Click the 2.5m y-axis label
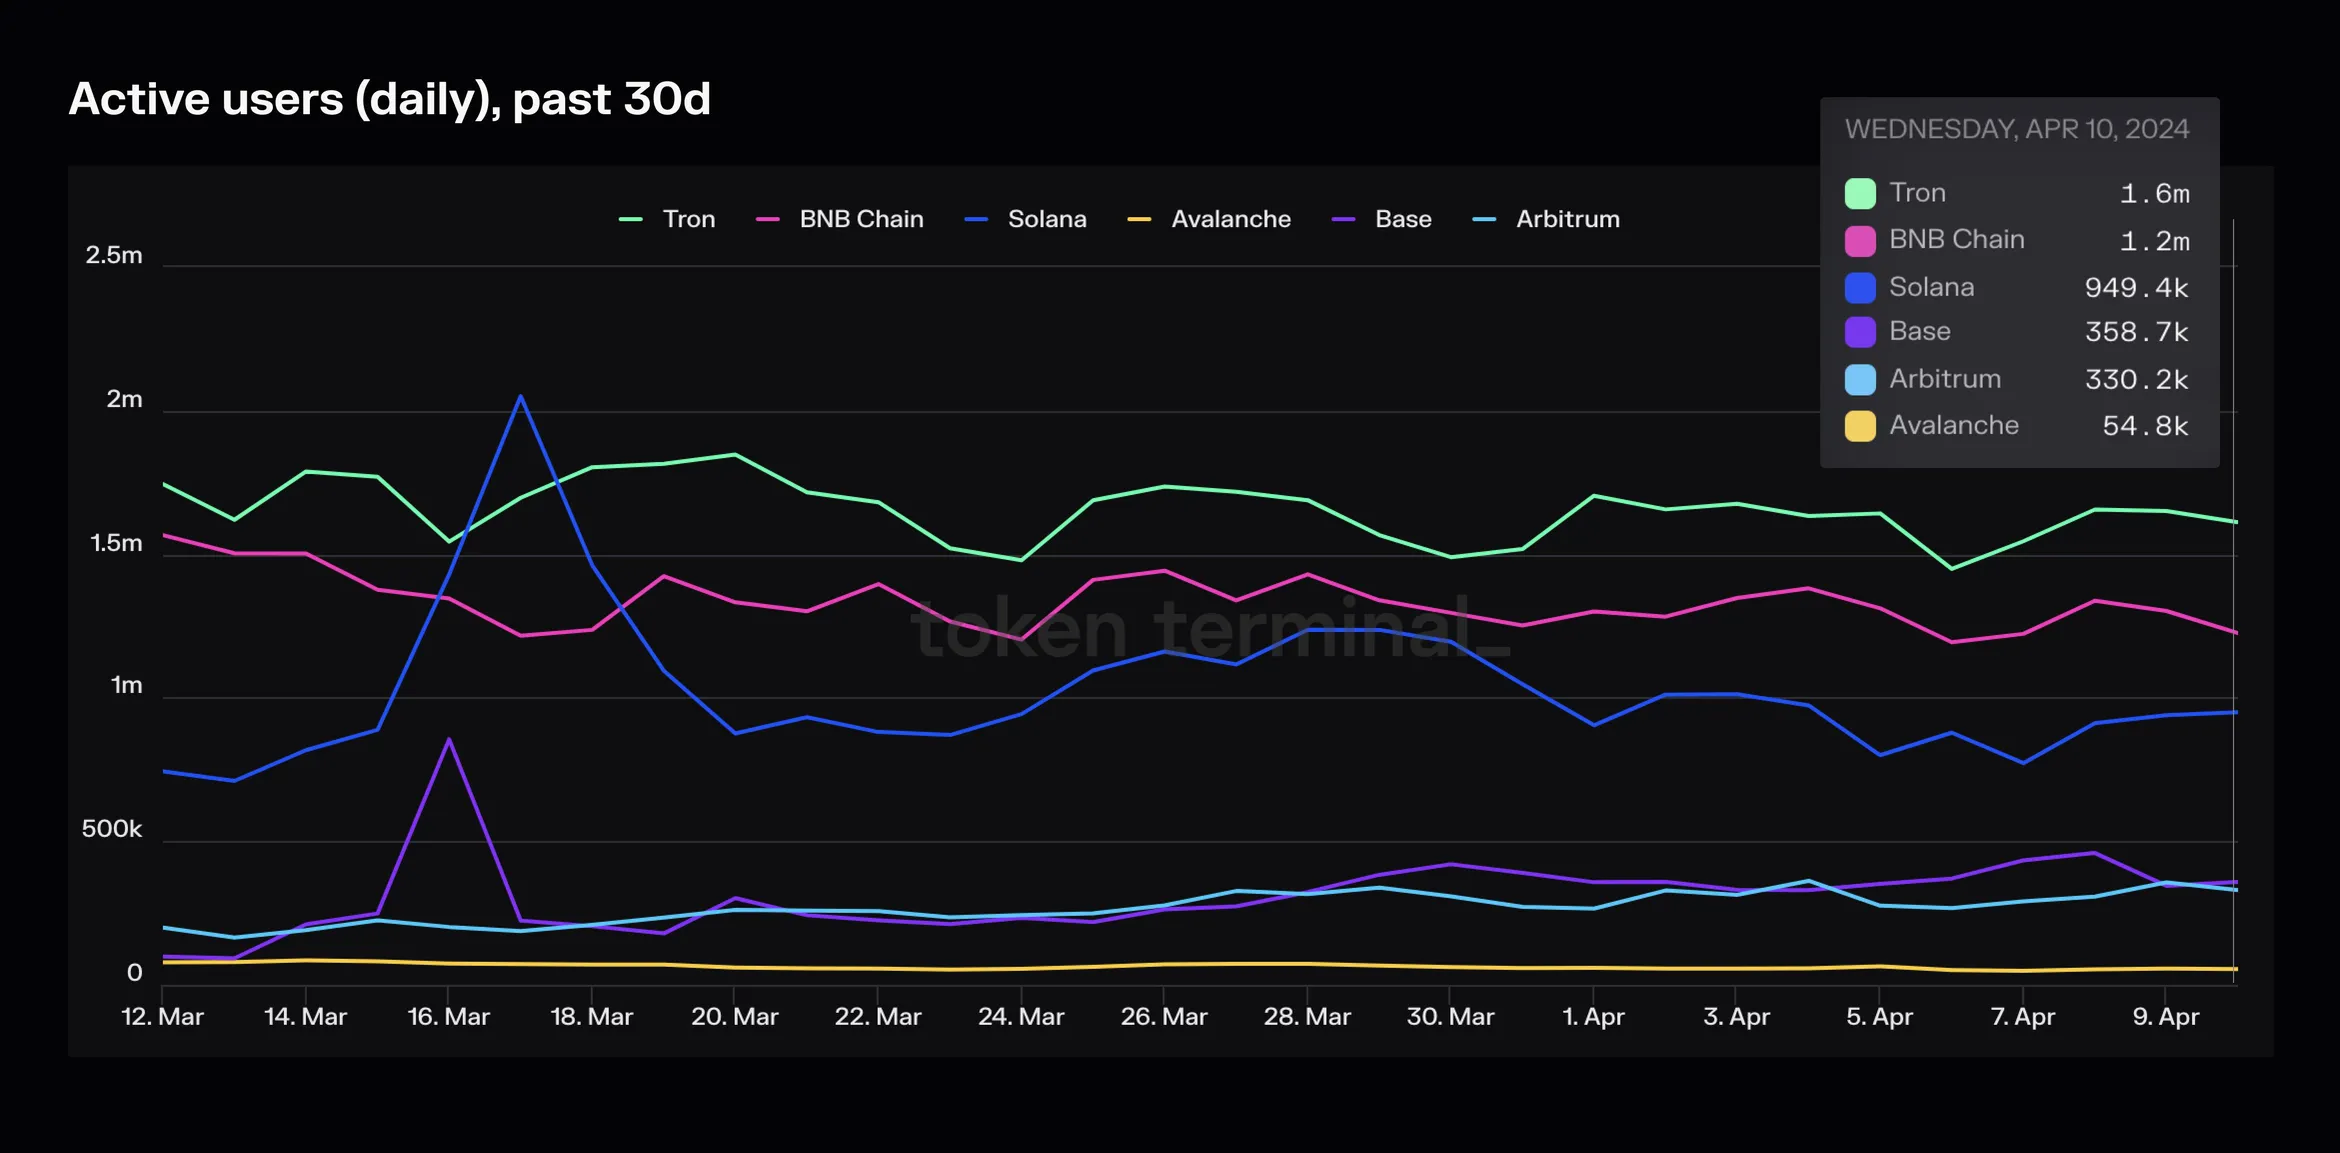 [114, 256]
